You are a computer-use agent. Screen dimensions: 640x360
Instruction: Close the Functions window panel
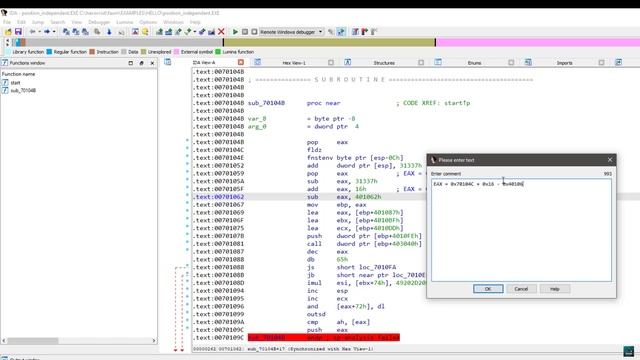coord(152,63)
